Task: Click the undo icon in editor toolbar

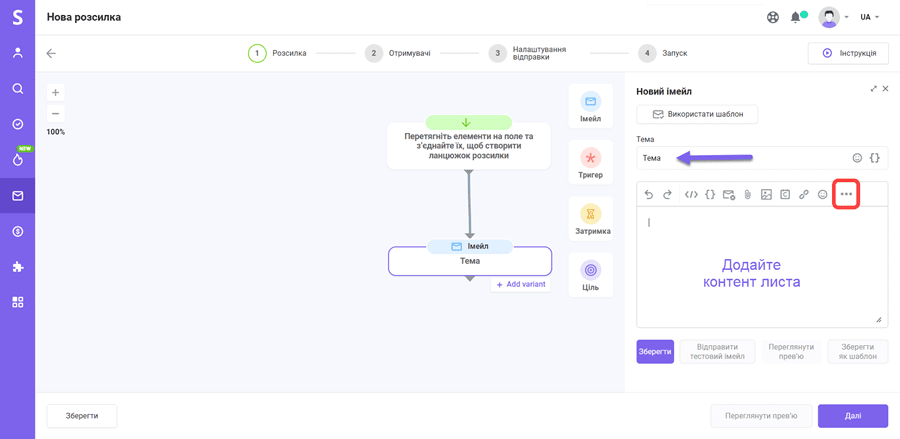Action: tap(649, 195)
